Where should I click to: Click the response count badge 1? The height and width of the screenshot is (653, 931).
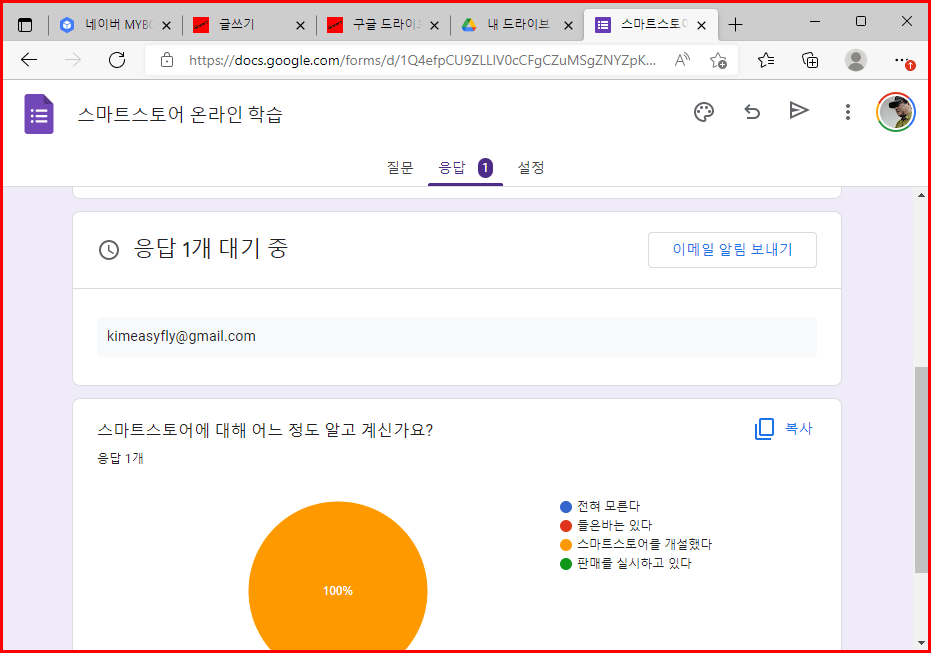click(x=485, y=168)
